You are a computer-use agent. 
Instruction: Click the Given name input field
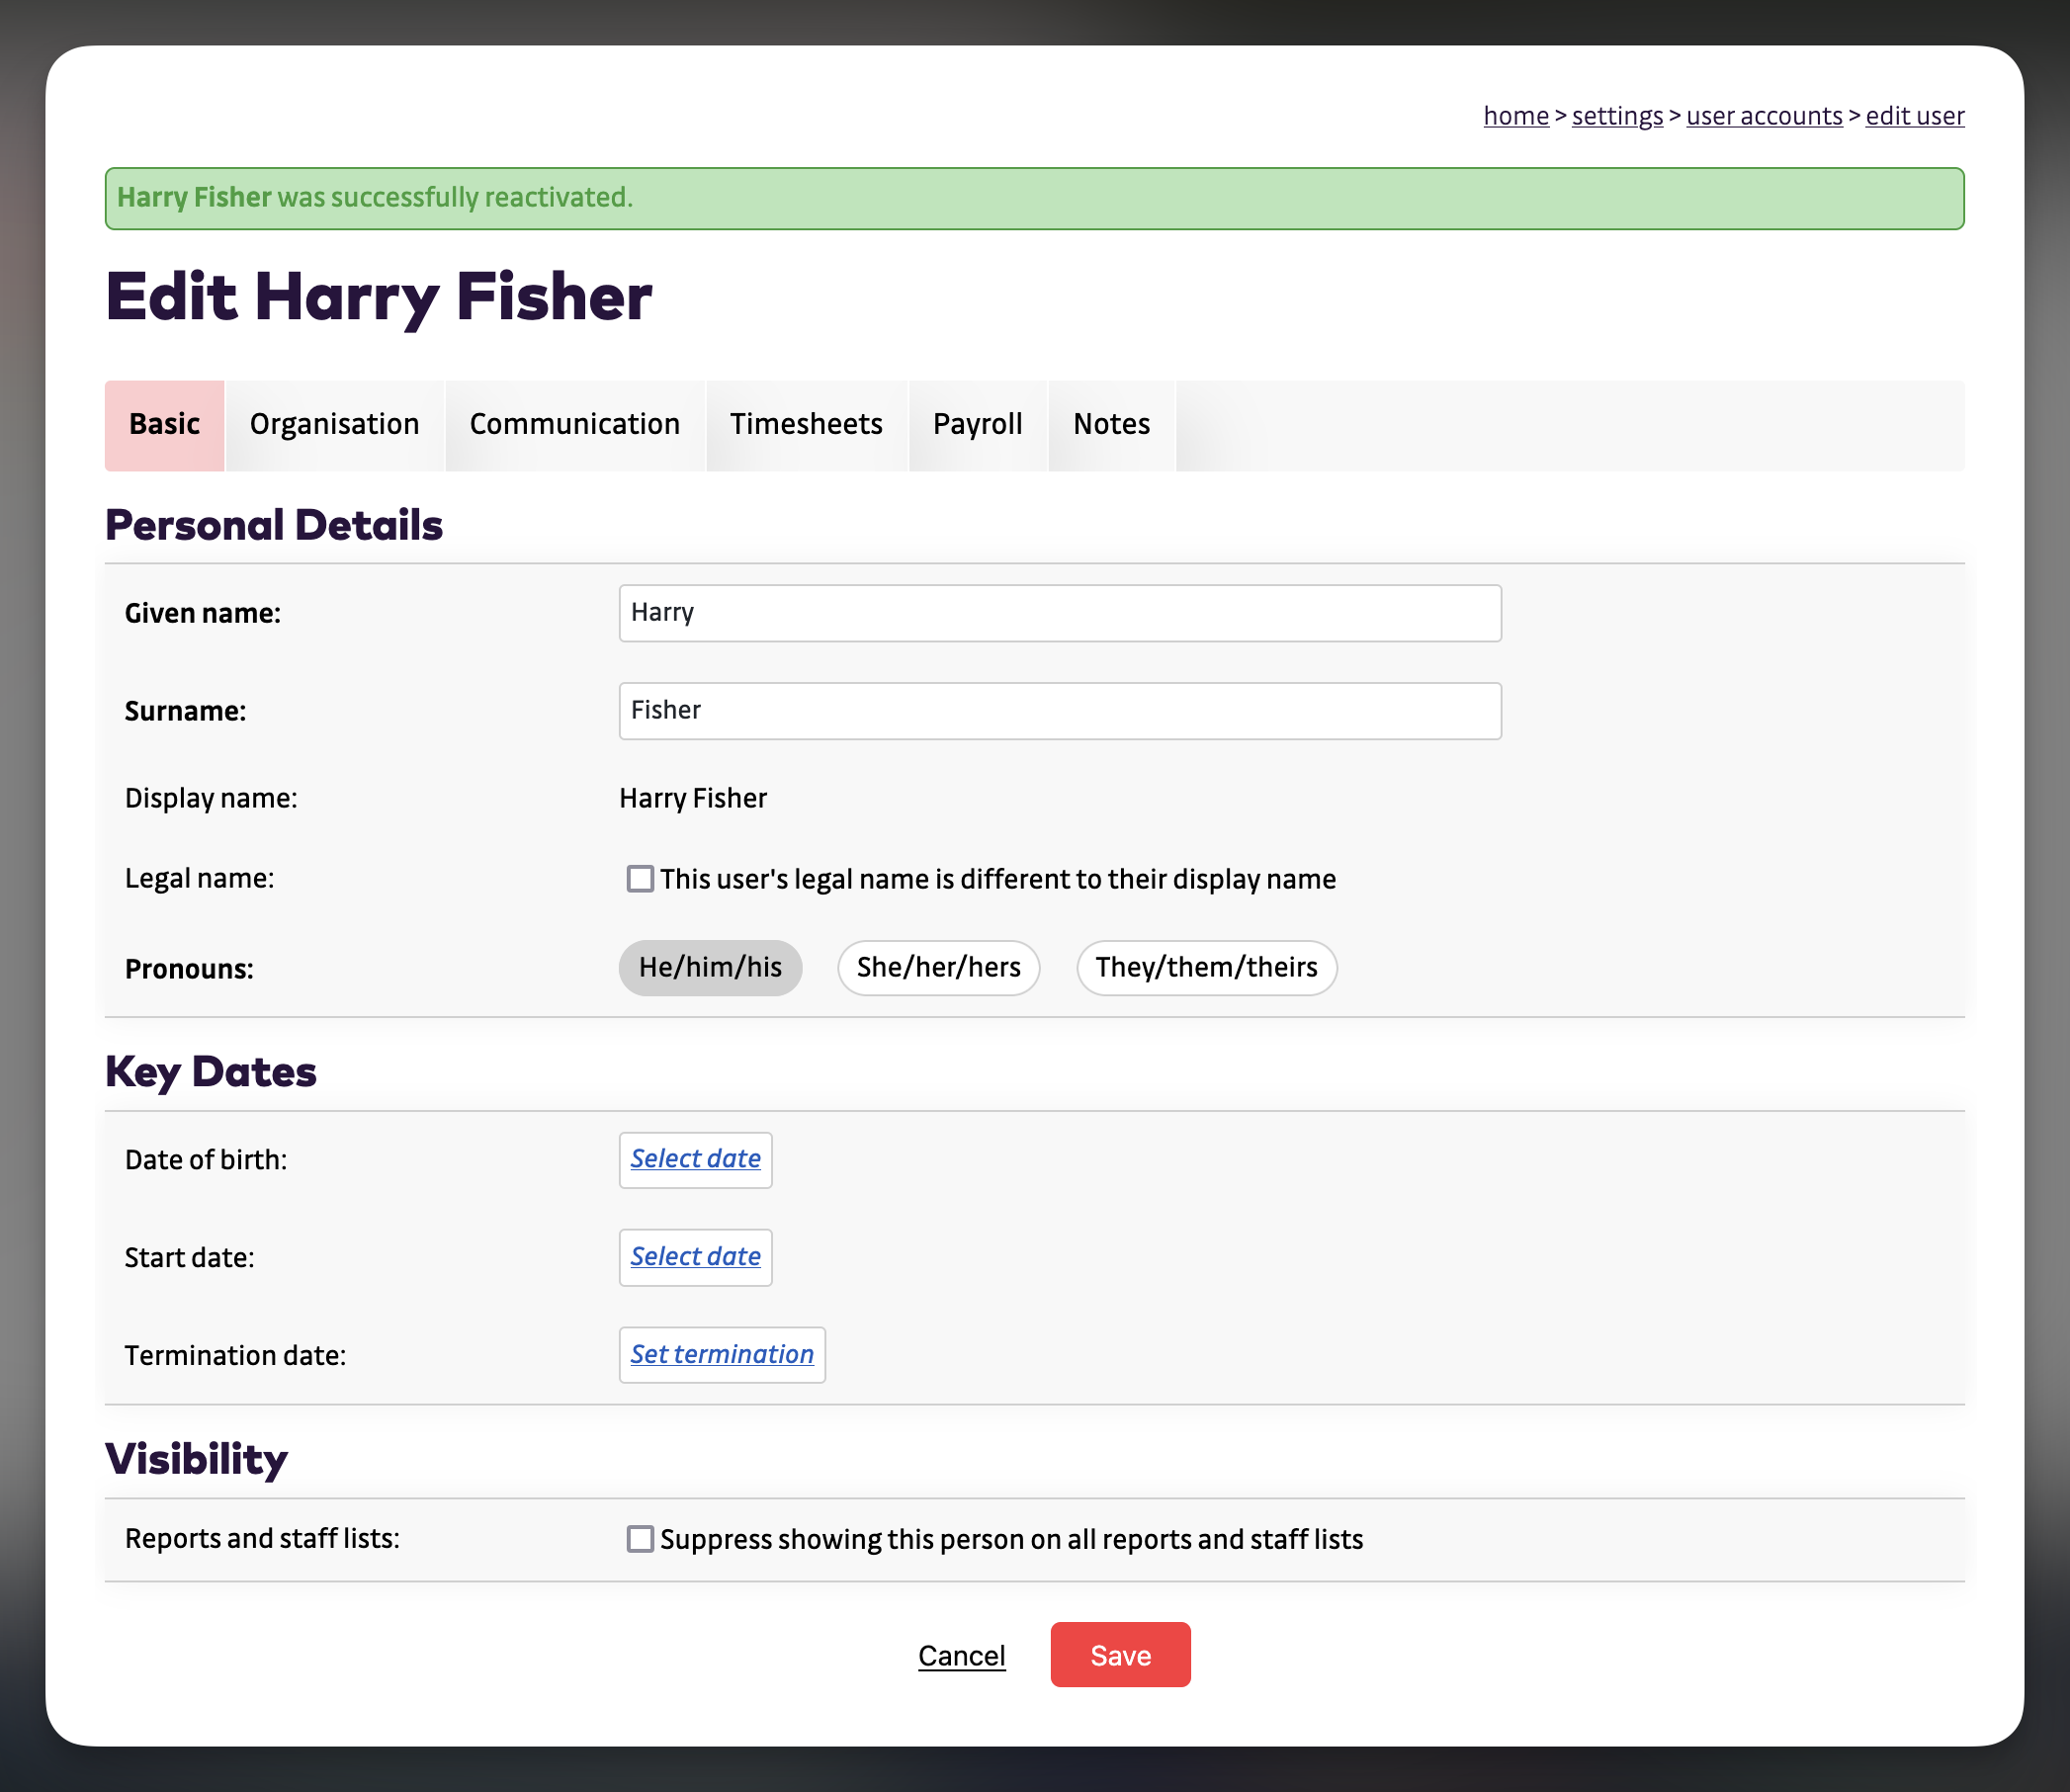pos(1059,613)
